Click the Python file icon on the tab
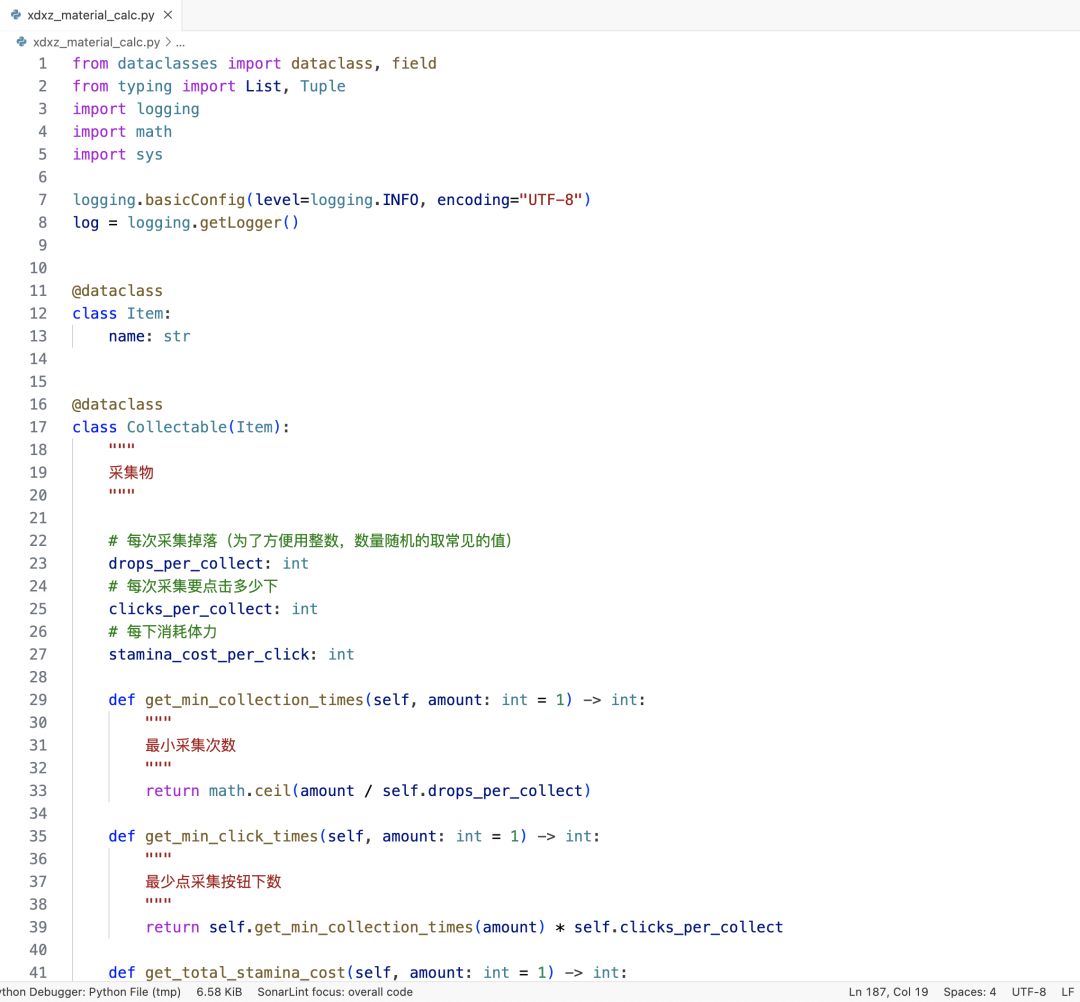The image size is (1080, 1002). [x=16, y=14]
